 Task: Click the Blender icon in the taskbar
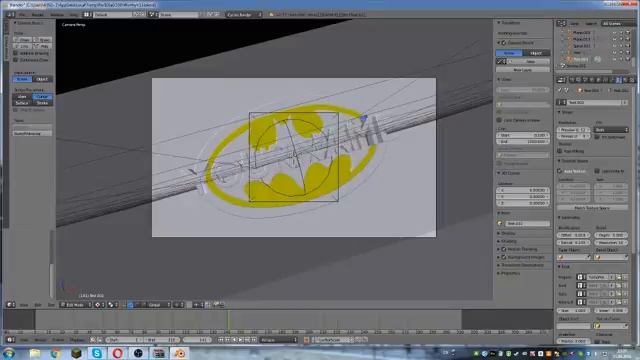(x=179, y=353)
